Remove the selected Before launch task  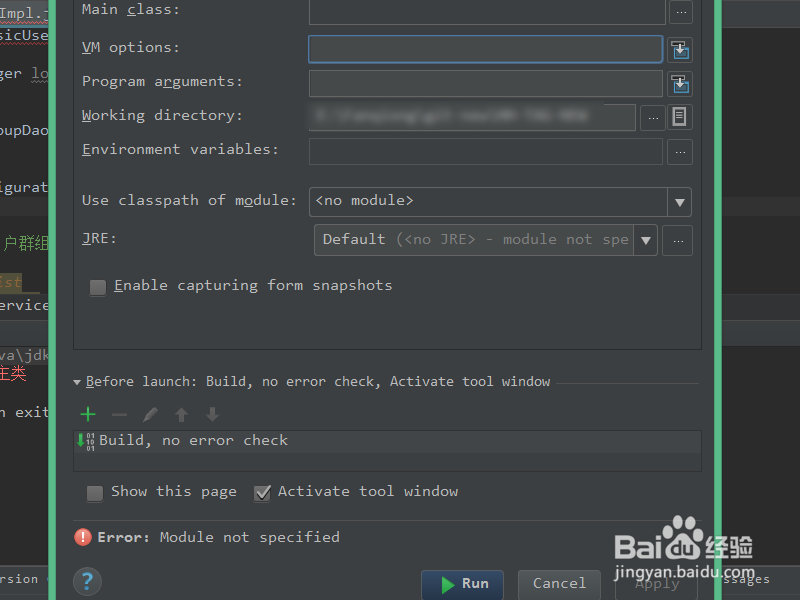point(118,413)
